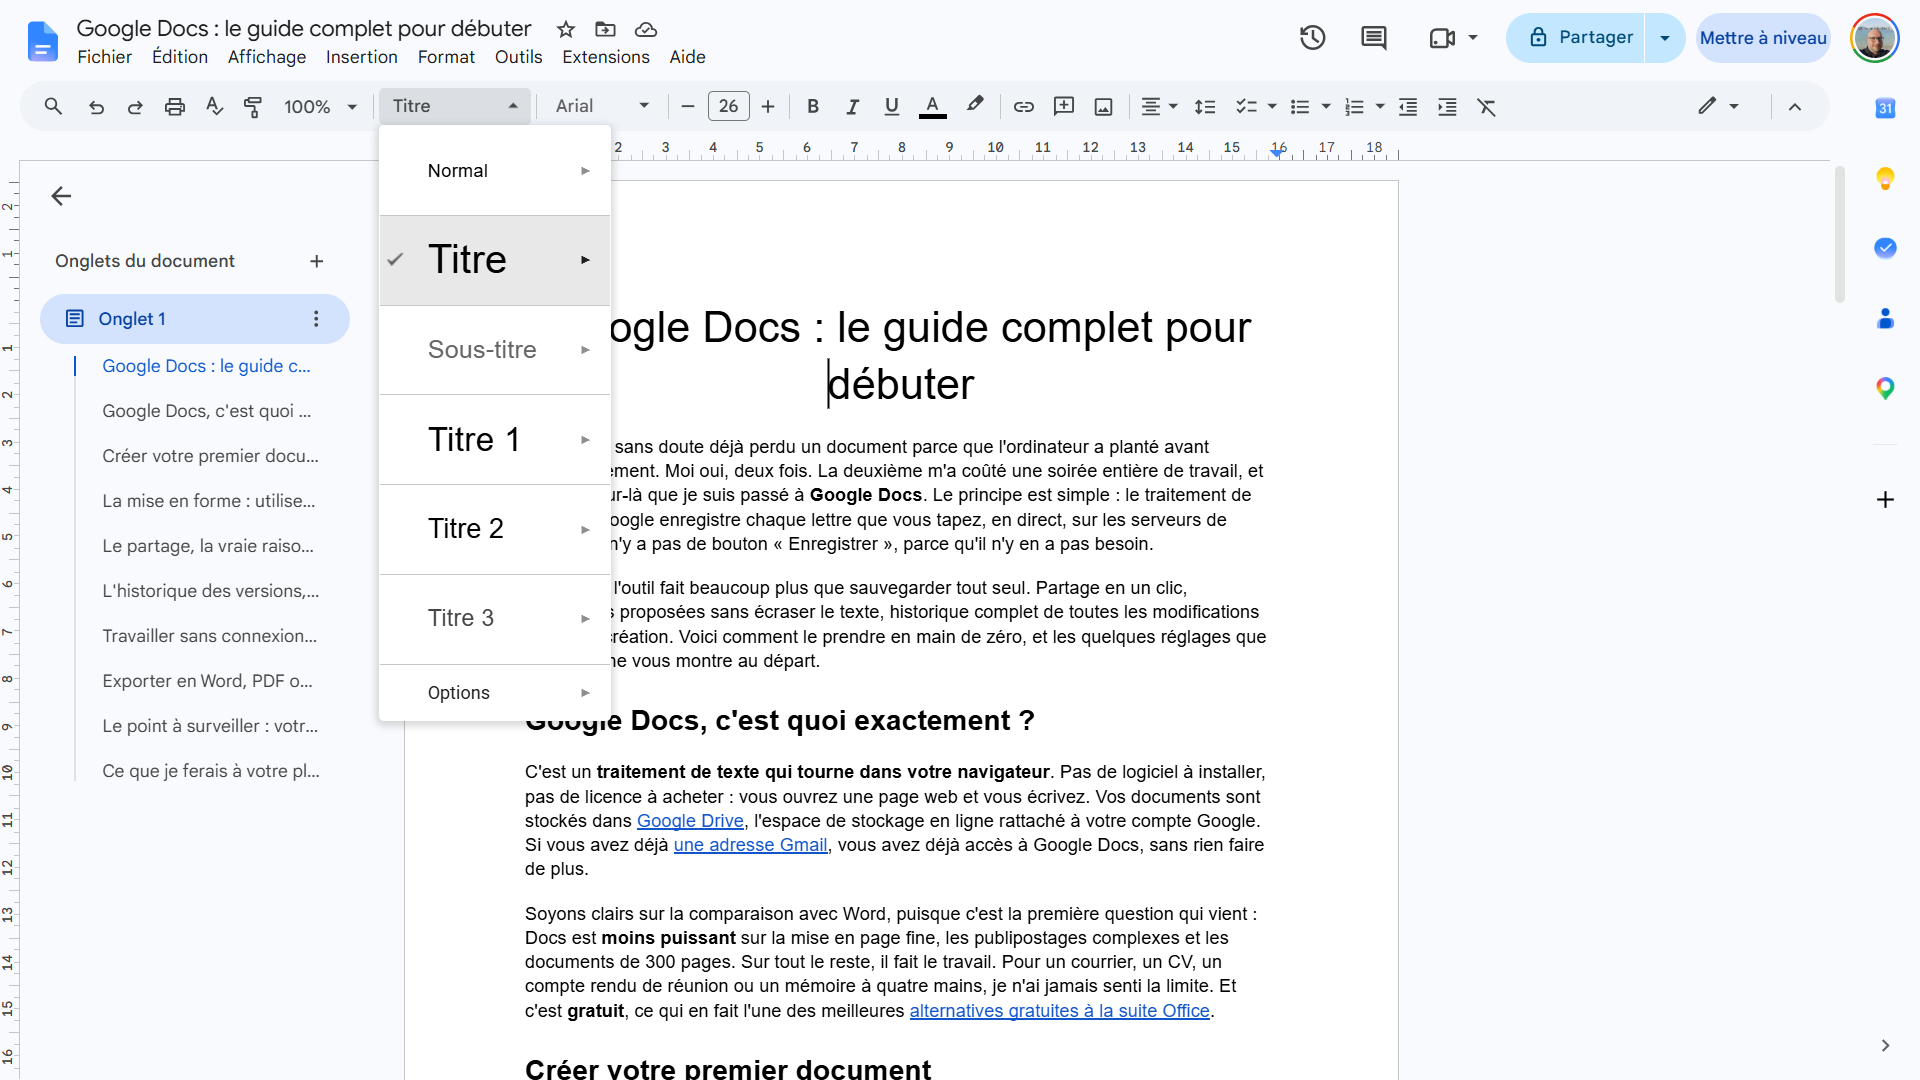The image size is (1920, 1080).
Task: Close the document tabs panel with the back arrow
Action: 61,196
